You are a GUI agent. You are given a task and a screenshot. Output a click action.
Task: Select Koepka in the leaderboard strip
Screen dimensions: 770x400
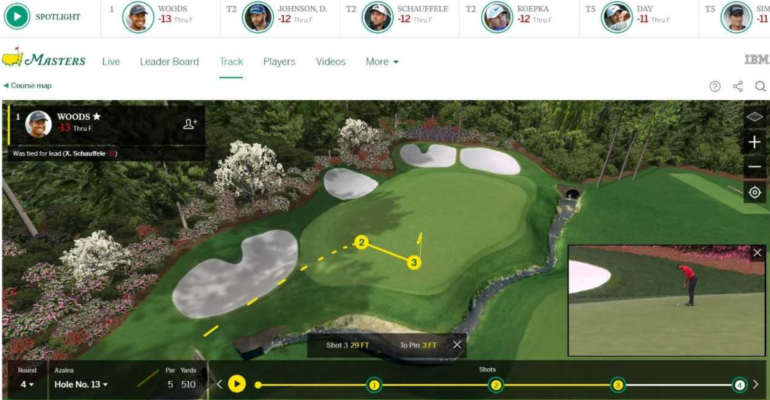(519, 17)
